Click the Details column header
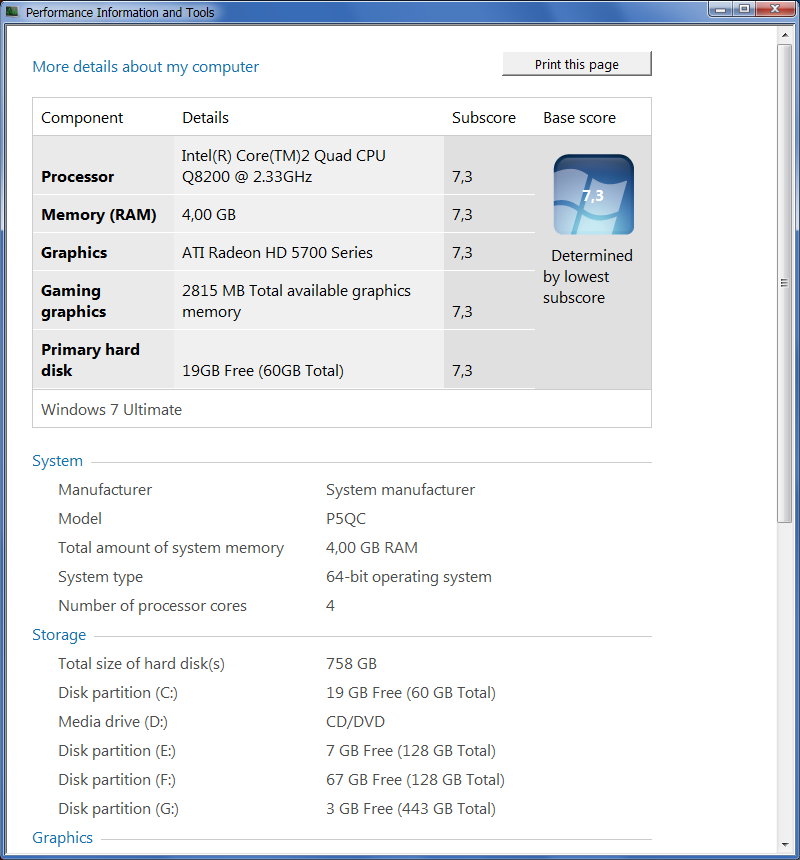The image size is (800, 860). (206, 117)
